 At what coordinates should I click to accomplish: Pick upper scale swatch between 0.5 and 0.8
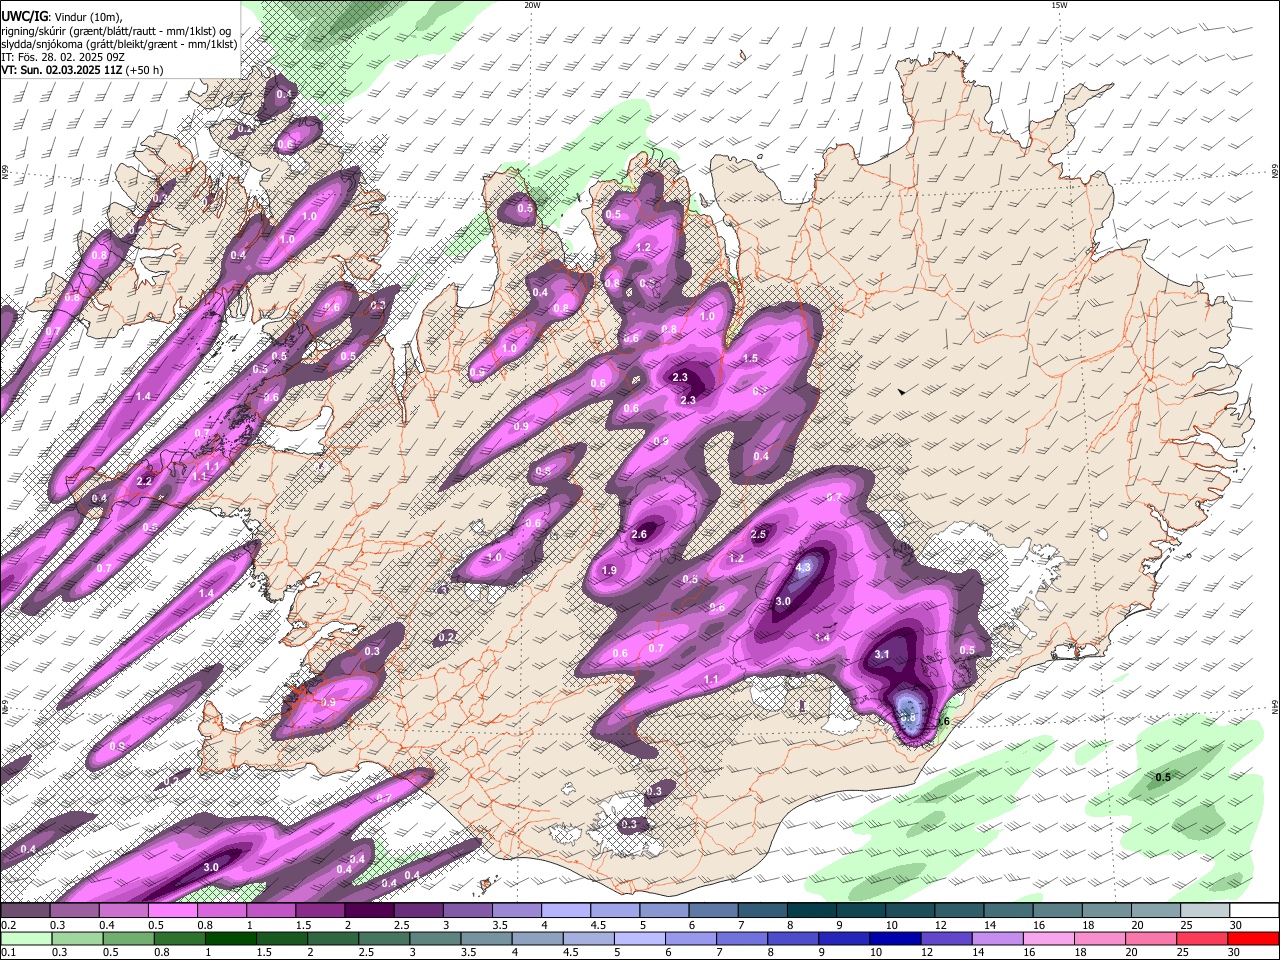[x=172, y=910]
